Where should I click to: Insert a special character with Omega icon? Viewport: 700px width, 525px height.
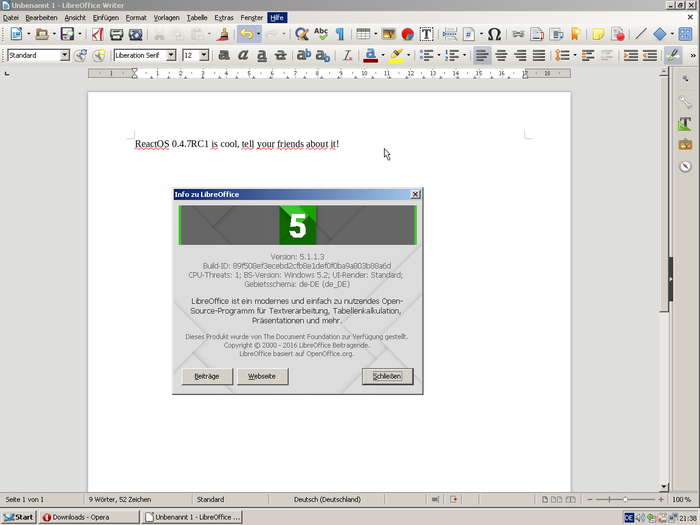pos(494,34)
